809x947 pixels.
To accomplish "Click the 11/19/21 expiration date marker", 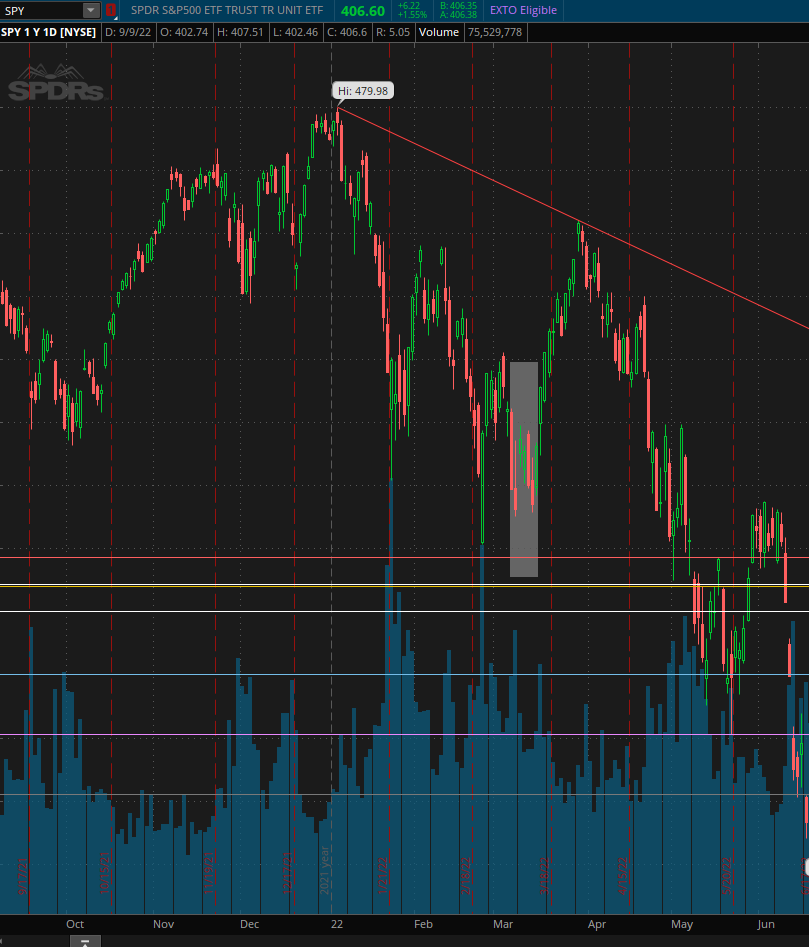I will tap(209, 873).
